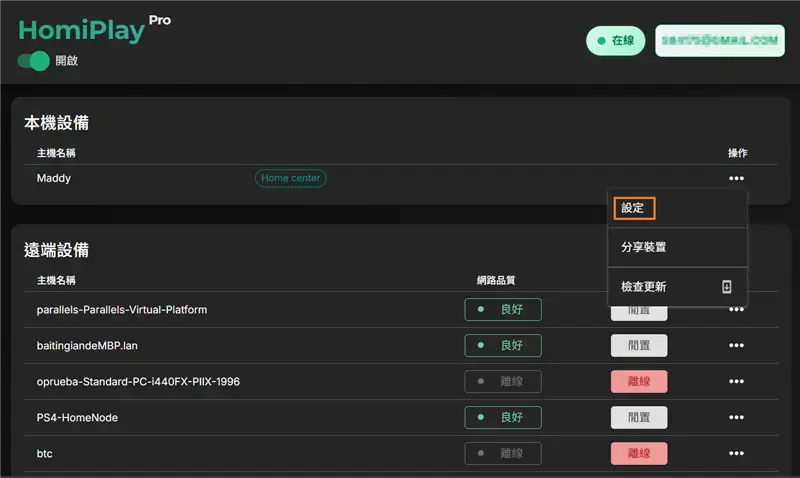Click the 本機設備 section title

click(57, 123)
